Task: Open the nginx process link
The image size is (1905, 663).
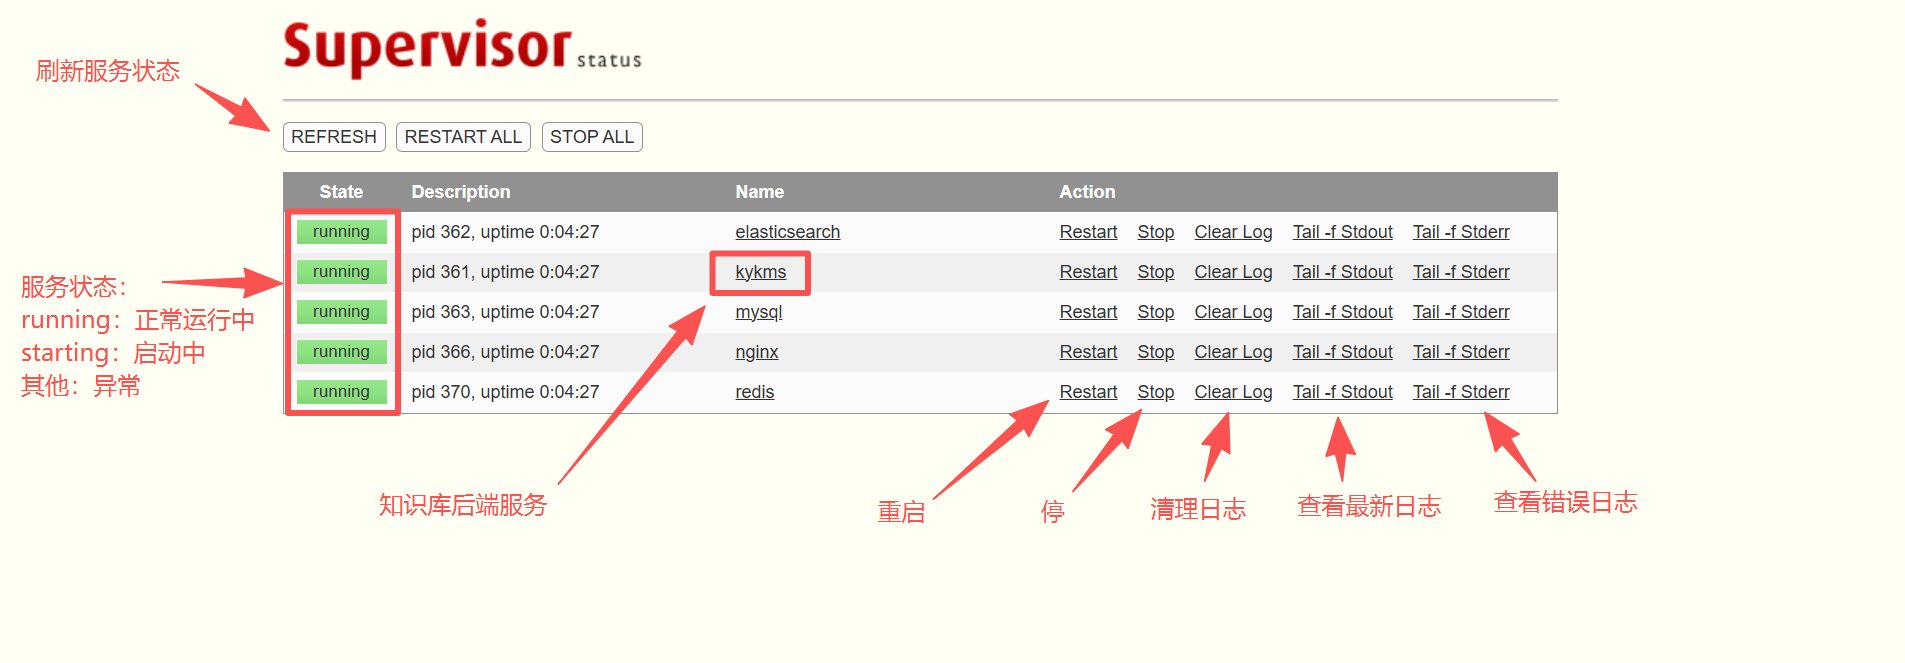Action: pos(756,352)
